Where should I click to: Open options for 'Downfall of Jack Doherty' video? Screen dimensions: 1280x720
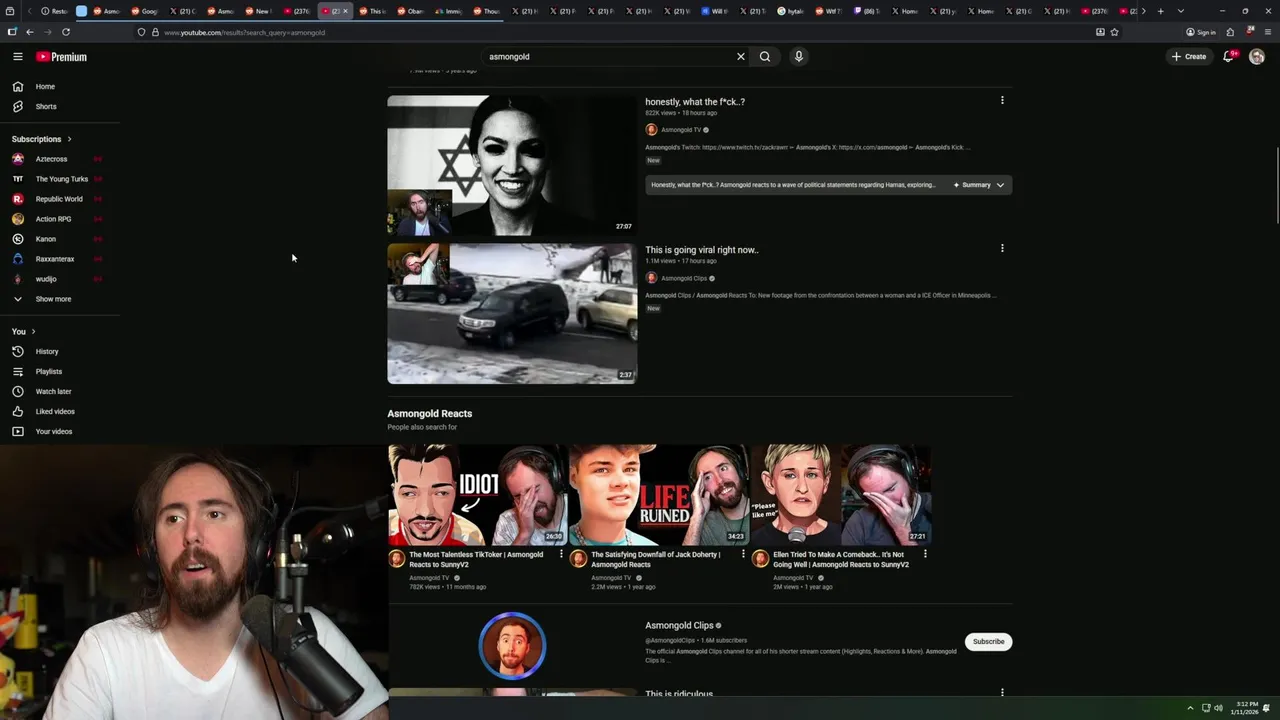(743, 554)
